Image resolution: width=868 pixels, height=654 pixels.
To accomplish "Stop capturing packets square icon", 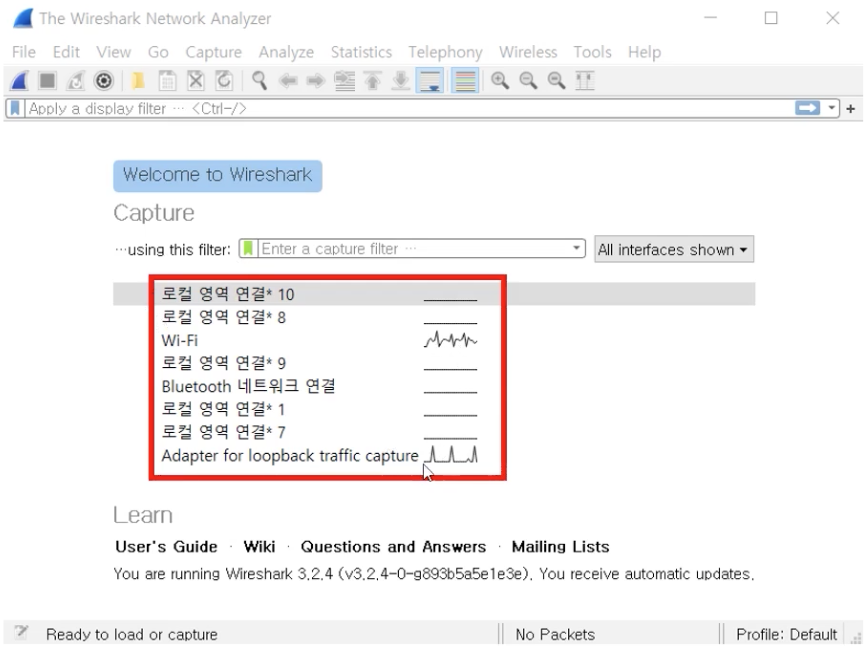I will pos(48,81).
